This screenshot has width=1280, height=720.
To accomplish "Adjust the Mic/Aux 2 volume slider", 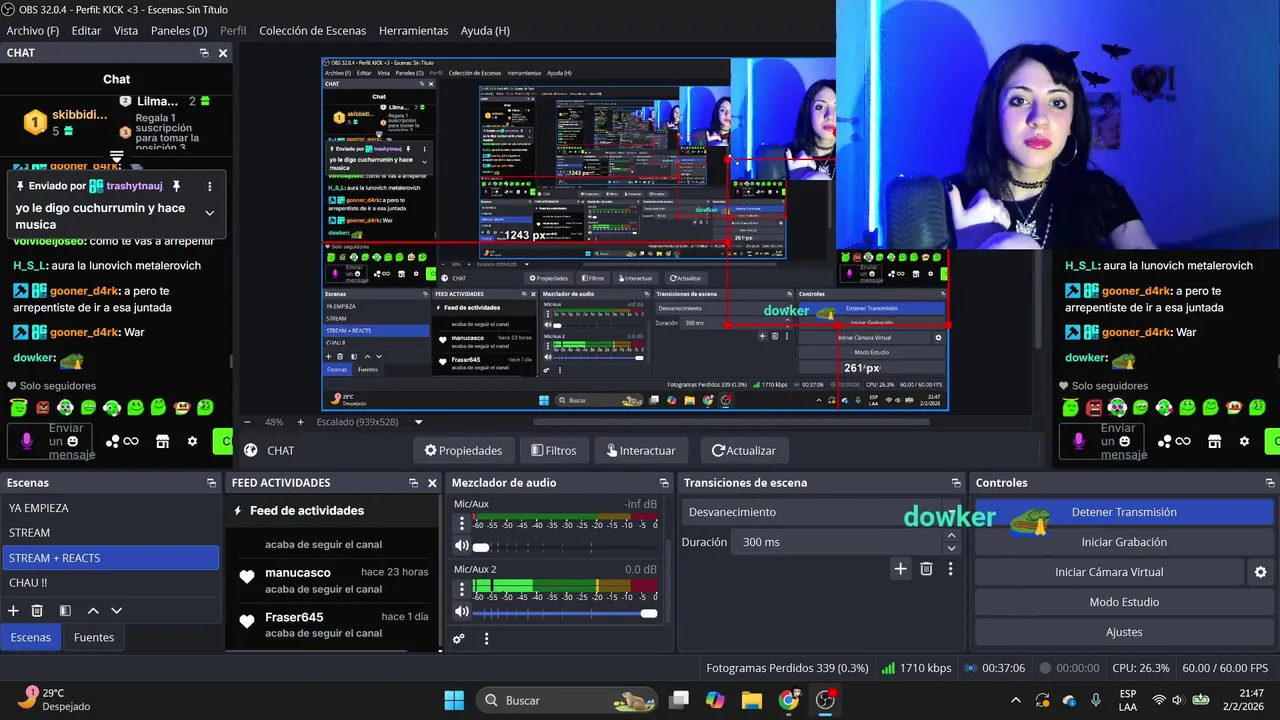I will click(565, 613).
